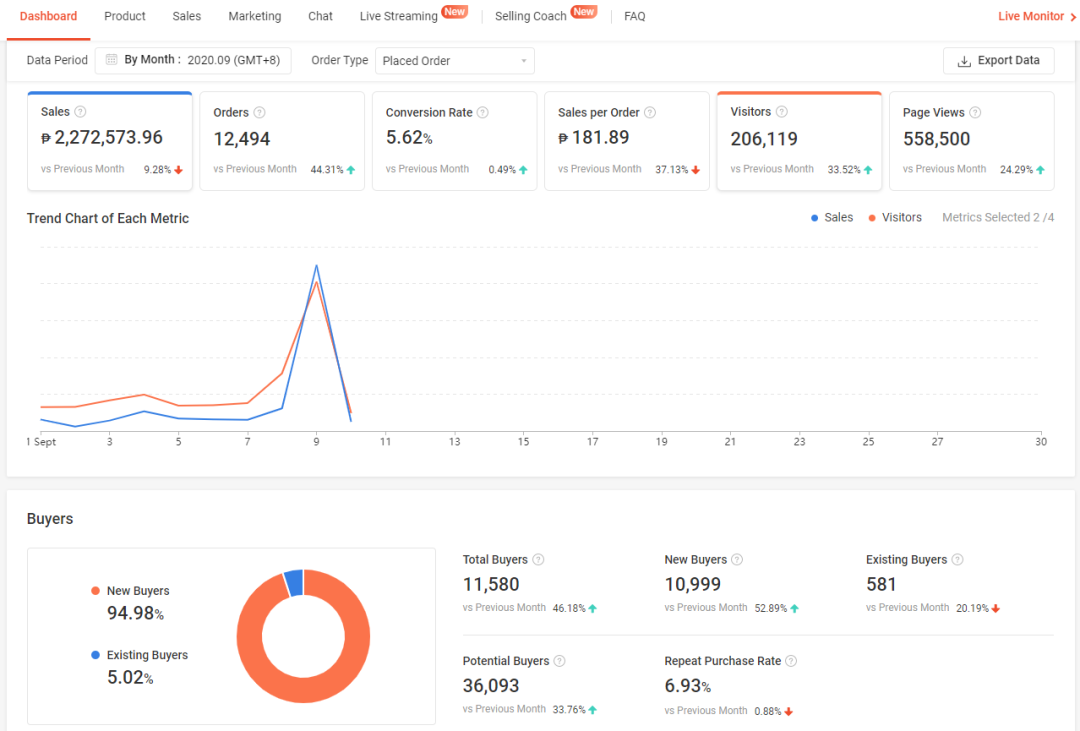Click the New badge on Live Streaming
This screenshot has width=1080, height=731.
(x=455, y=12)
